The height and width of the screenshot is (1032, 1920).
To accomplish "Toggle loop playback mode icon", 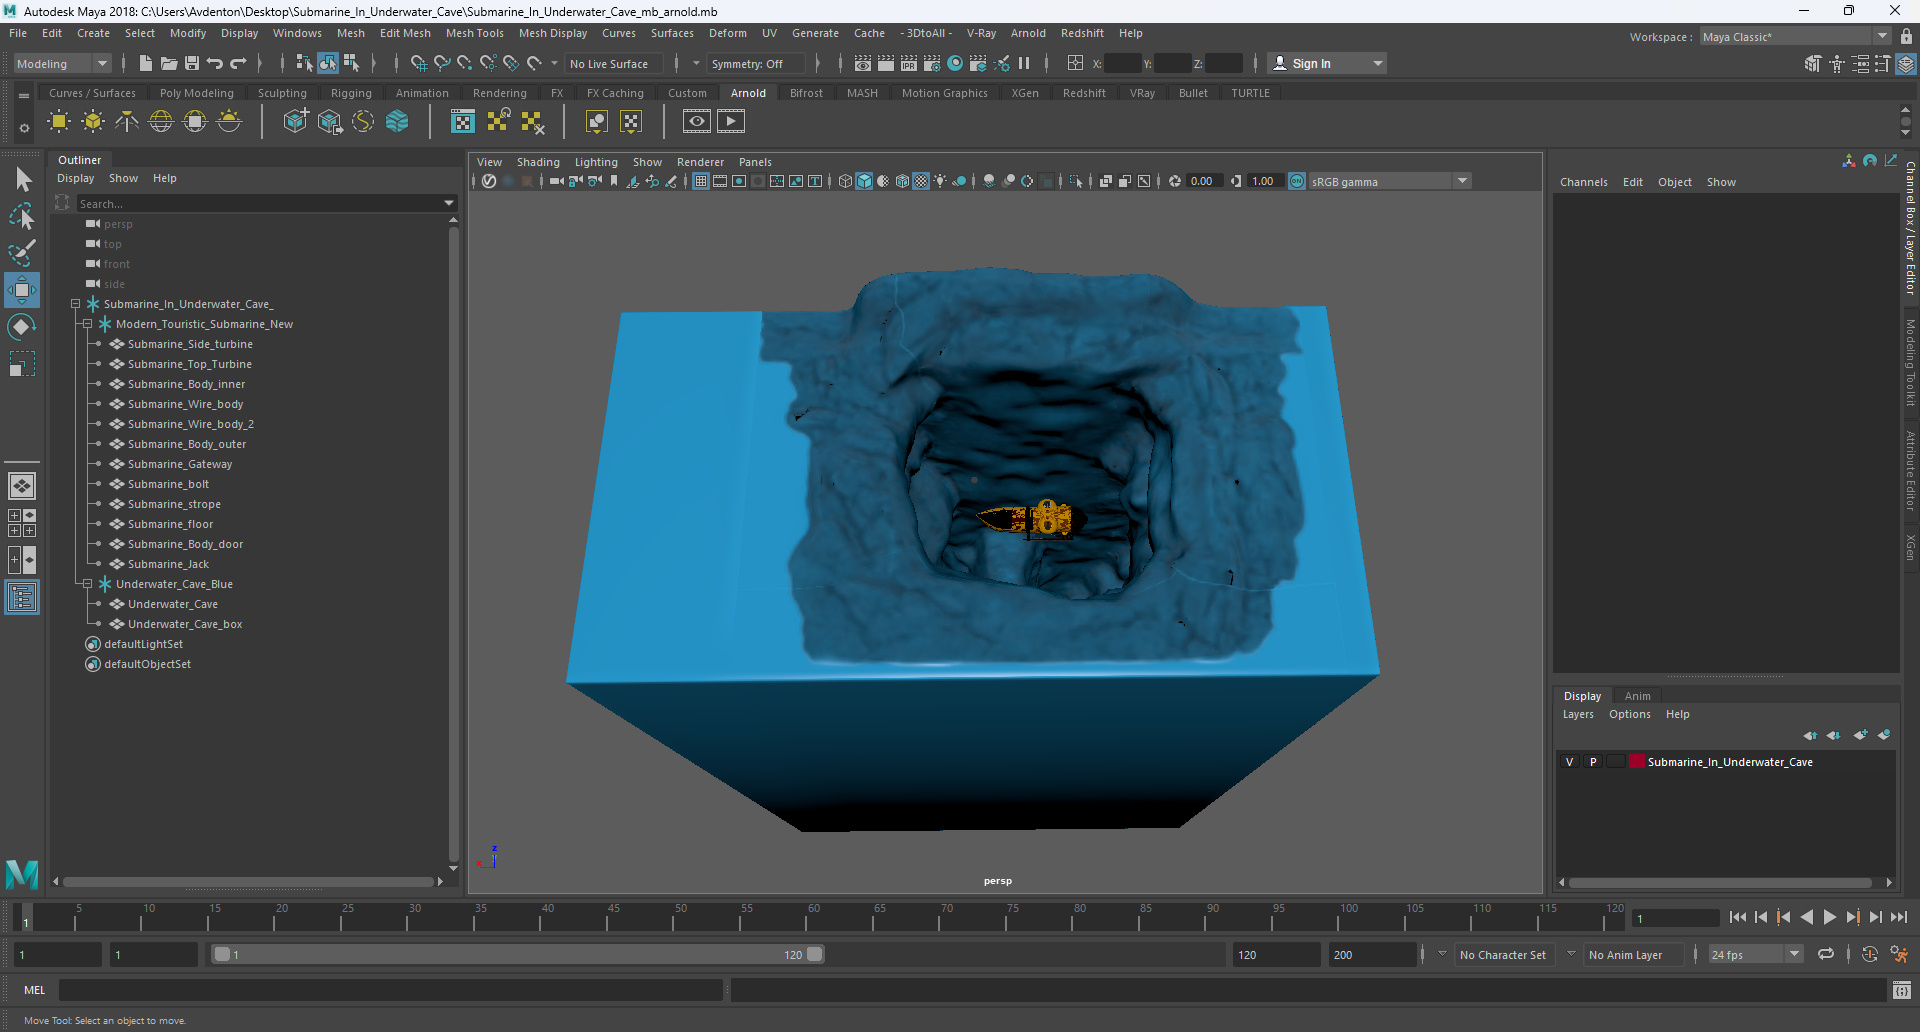I will [x=1826, y=954].
